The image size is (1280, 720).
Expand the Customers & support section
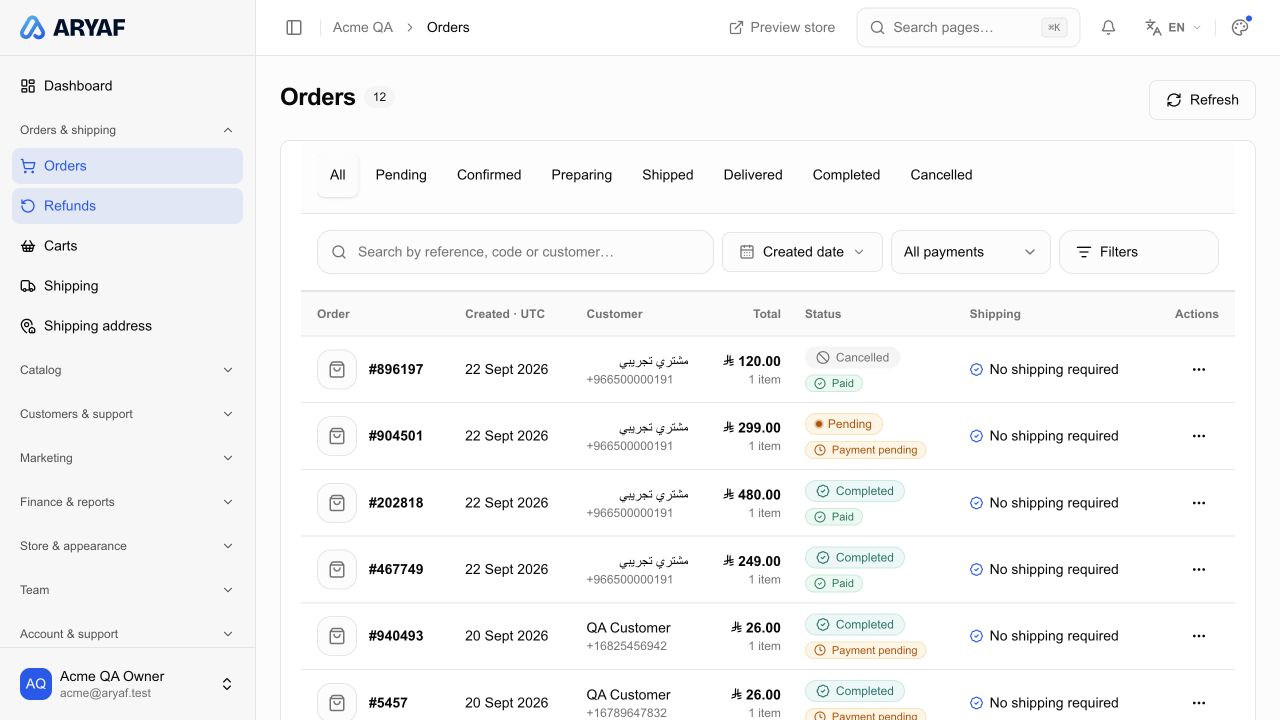pyautogui.click(x=127, y=414)
